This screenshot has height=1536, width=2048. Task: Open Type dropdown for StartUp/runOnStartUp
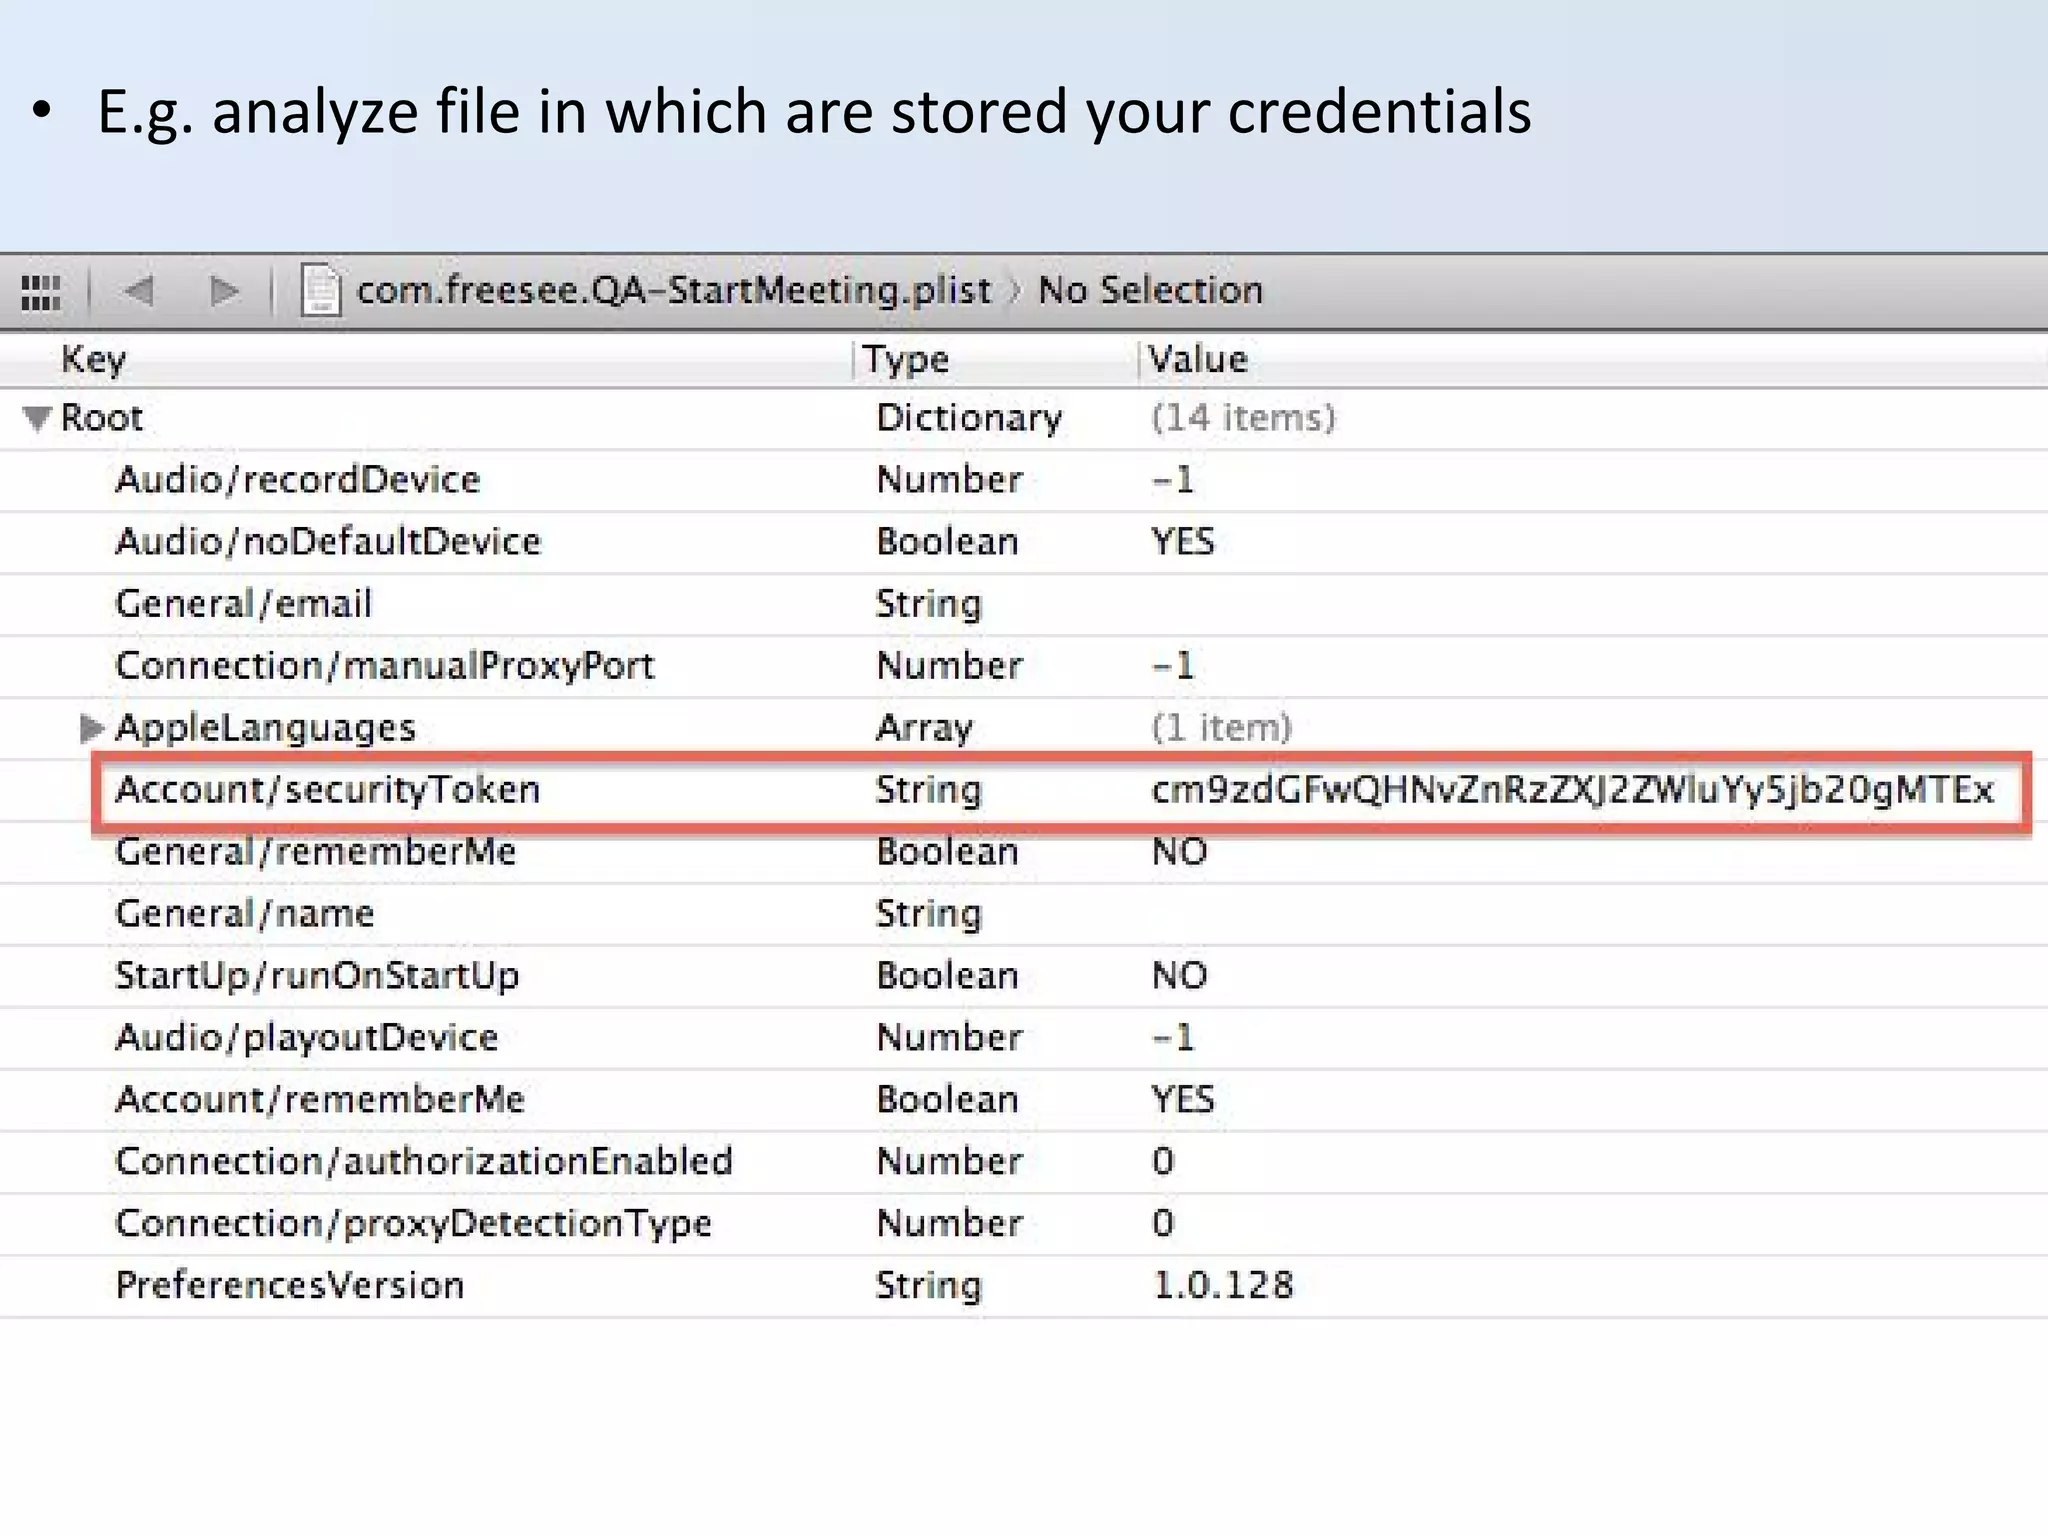pos(947,976)
